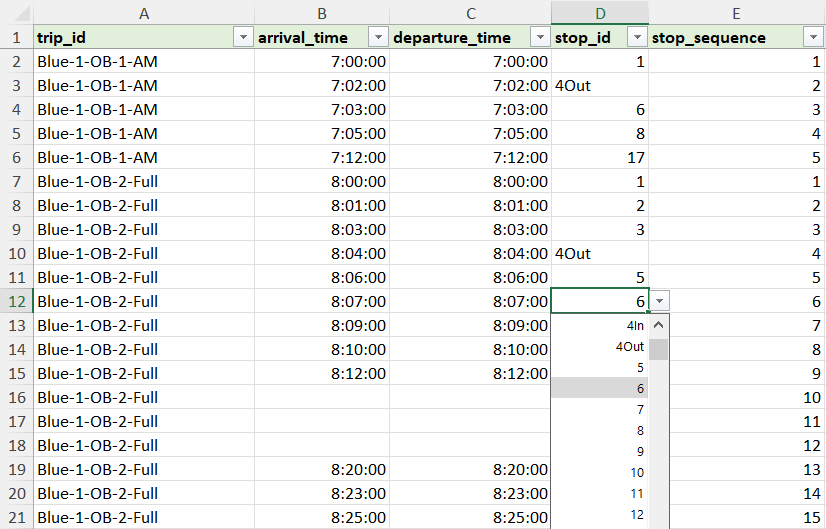The width and height of the screenshot is (826, 529).
Task: Open the arrival_time filter button
Action: tap(377, 38)
